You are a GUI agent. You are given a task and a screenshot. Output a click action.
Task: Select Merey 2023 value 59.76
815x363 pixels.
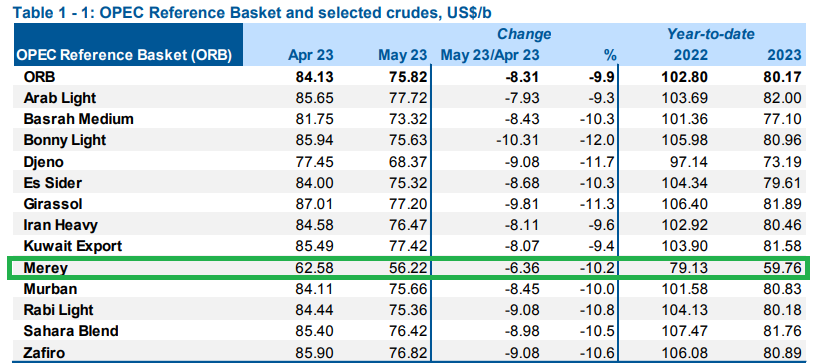782,268
